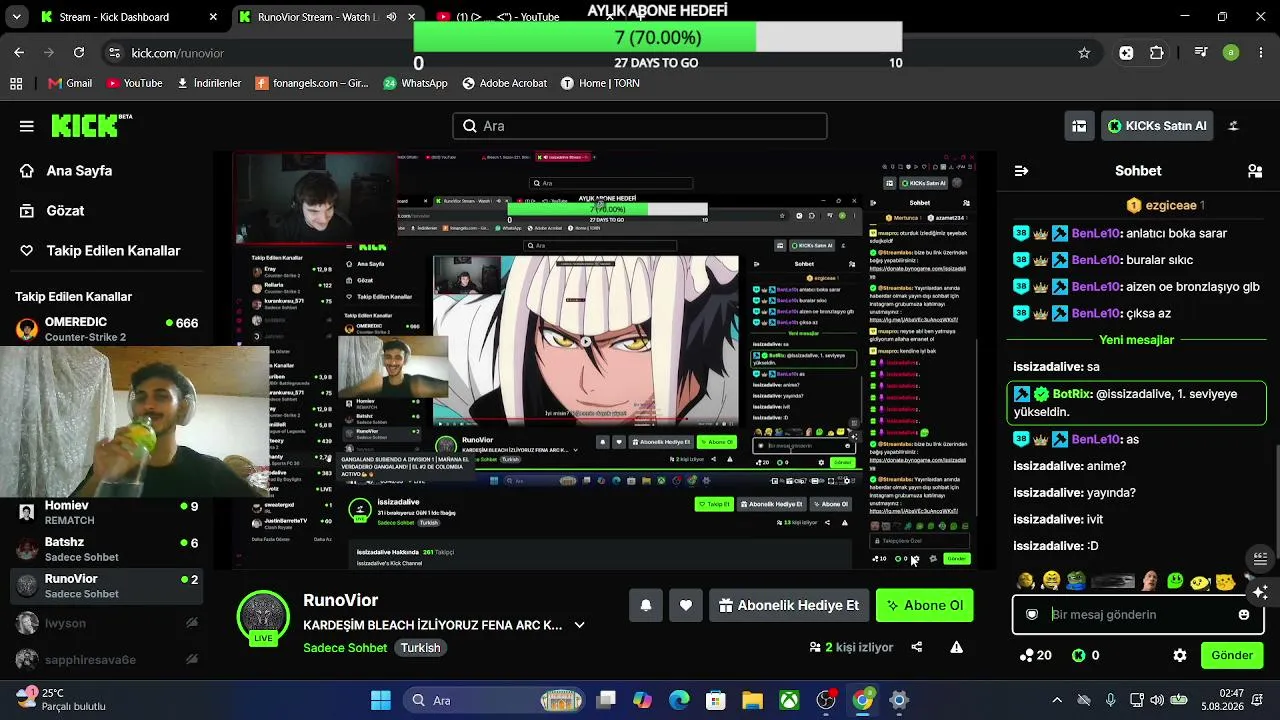Click the Bir mesaj gönderin input field

(x=1138, y=615)
